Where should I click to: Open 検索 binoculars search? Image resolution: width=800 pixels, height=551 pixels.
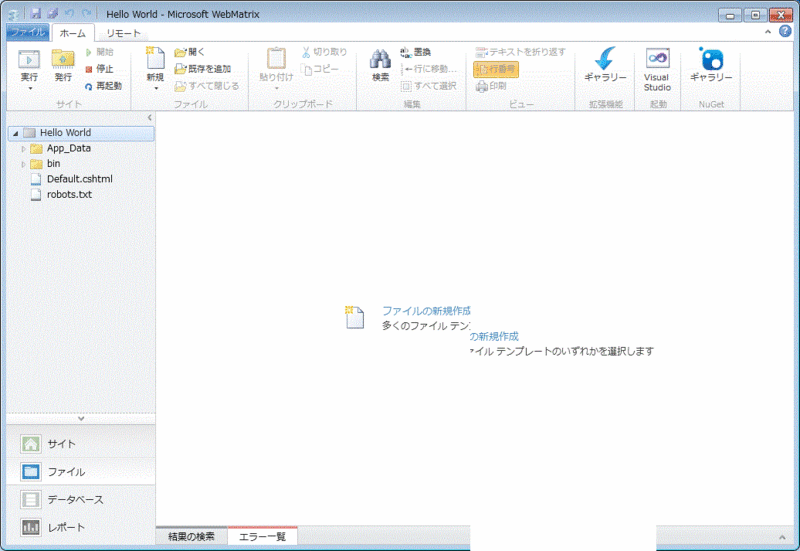coord(380,60)
